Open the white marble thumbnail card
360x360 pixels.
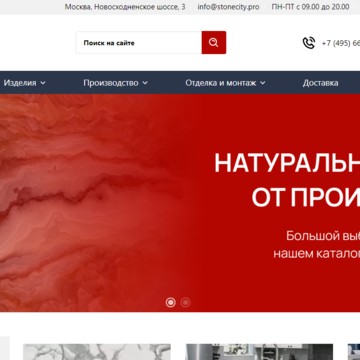click(x=97, y=352)
